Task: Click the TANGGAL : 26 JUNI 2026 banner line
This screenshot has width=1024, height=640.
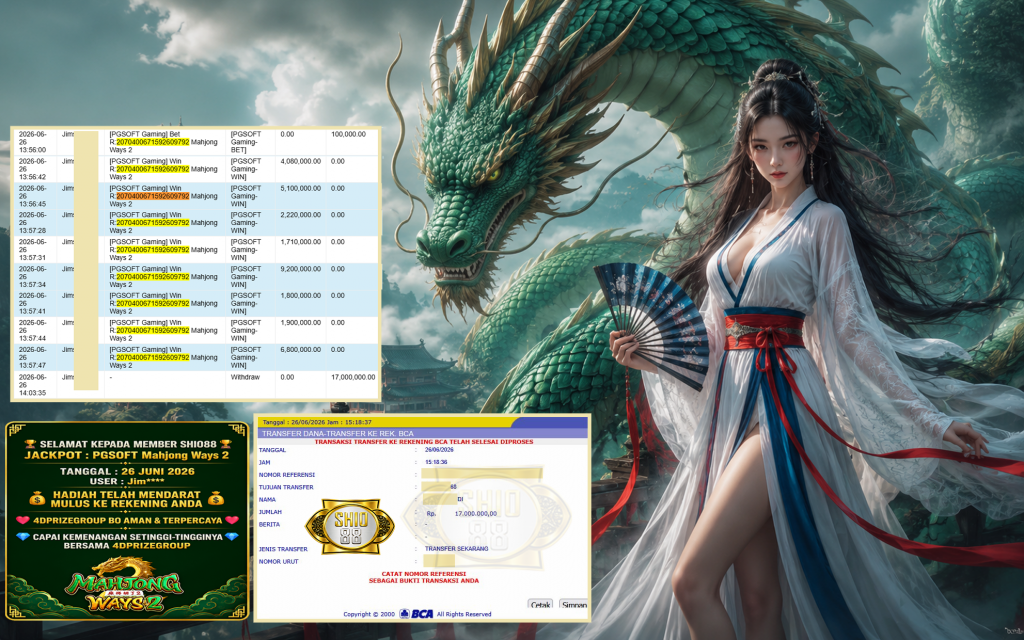Action: (x=127, y=472)
